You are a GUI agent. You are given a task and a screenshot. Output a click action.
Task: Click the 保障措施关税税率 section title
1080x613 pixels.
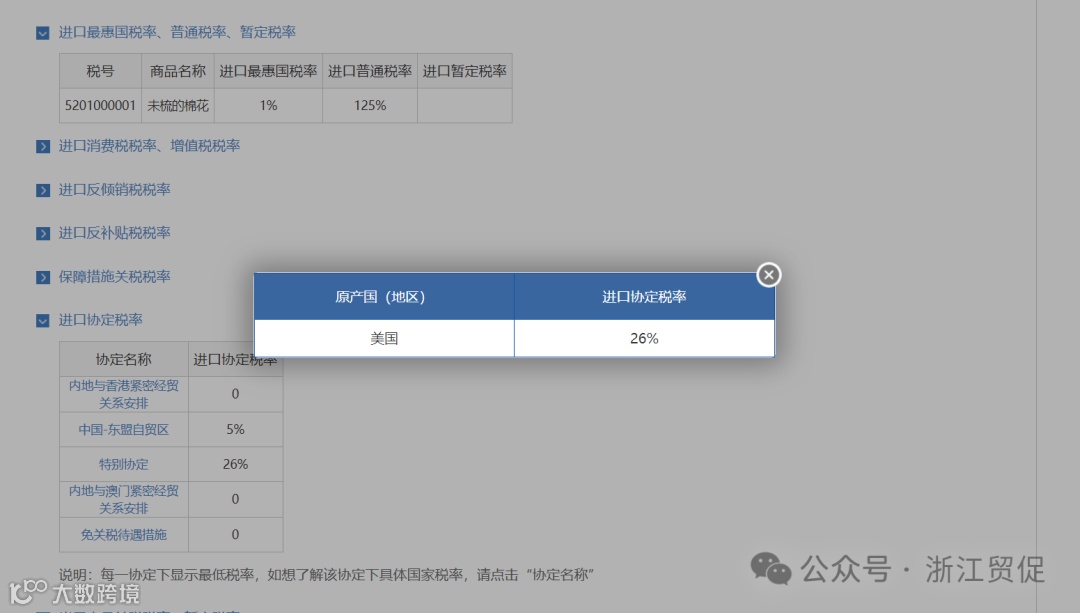coord(114,276)
